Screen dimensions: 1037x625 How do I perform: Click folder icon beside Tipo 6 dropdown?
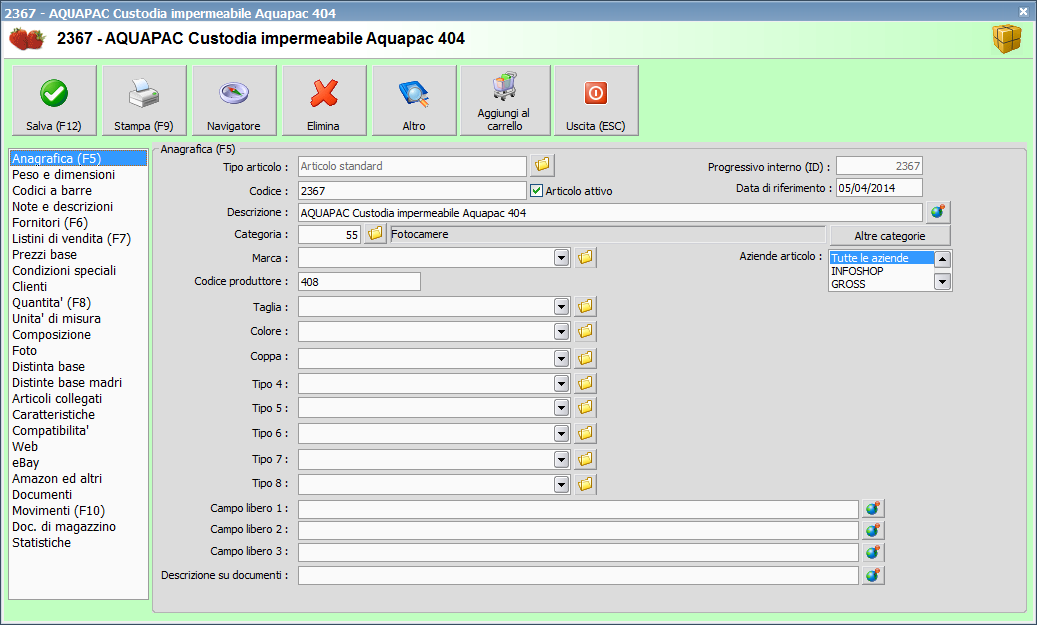(x=585, y=433)
